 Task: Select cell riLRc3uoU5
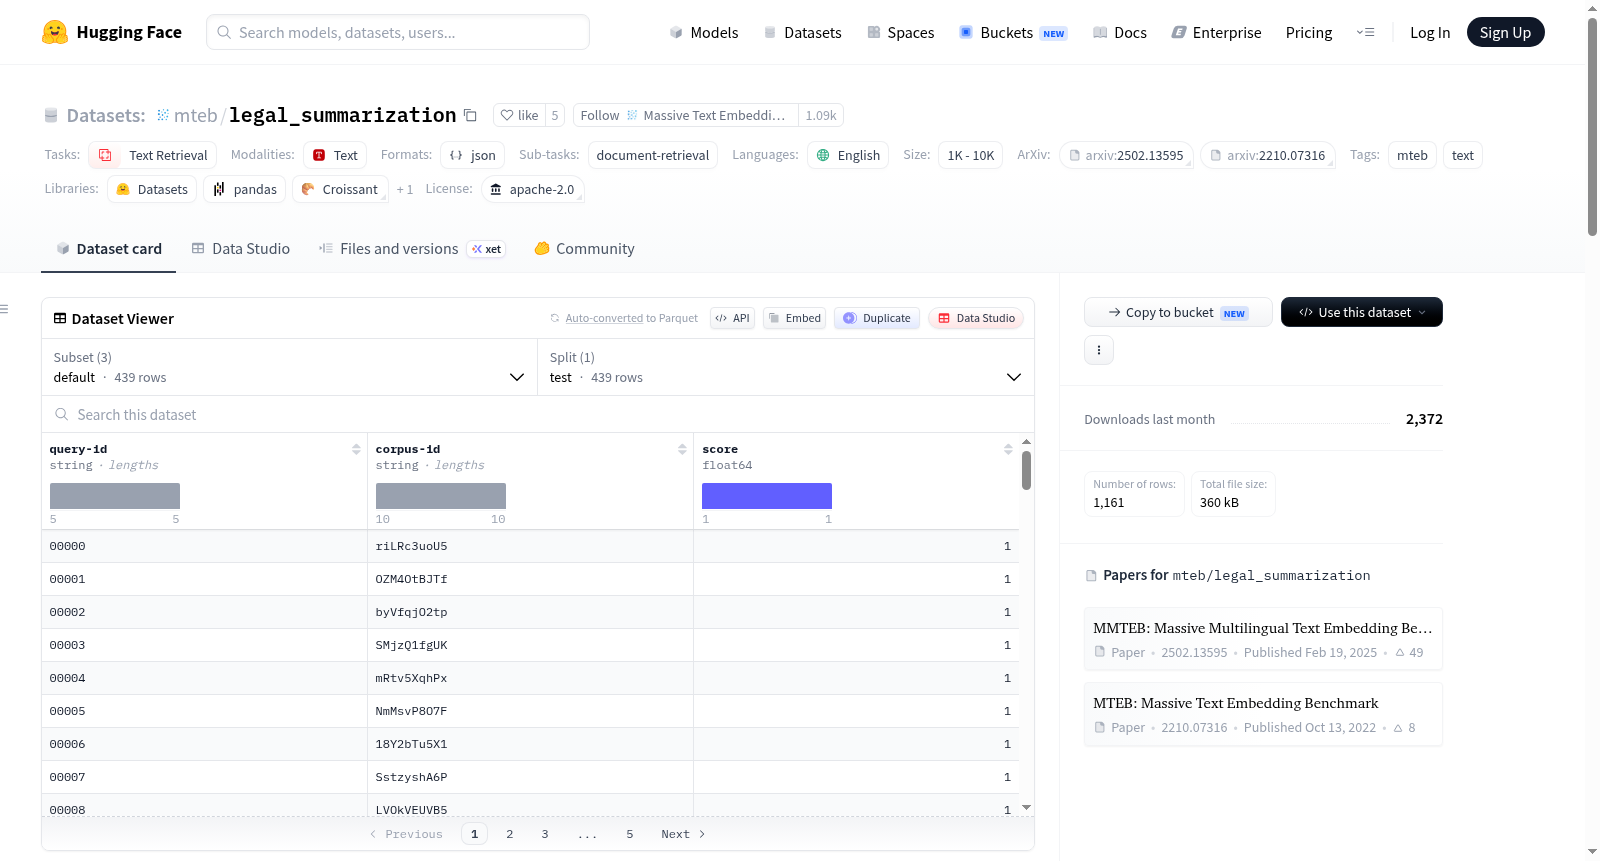[530, 546]
